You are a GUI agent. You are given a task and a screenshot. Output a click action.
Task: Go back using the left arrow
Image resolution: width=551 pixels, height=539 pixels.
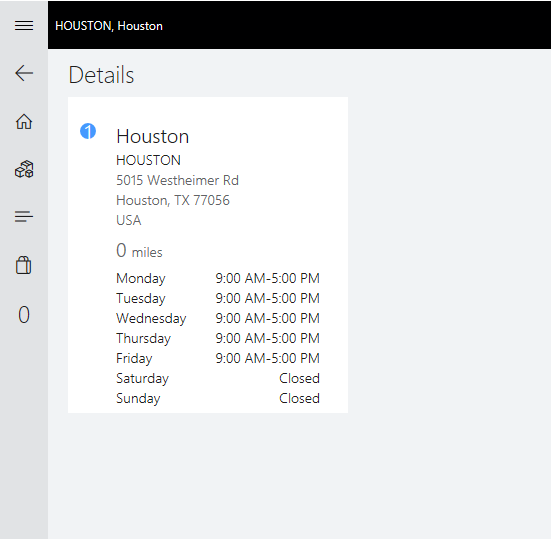click(x=24, y=73)
